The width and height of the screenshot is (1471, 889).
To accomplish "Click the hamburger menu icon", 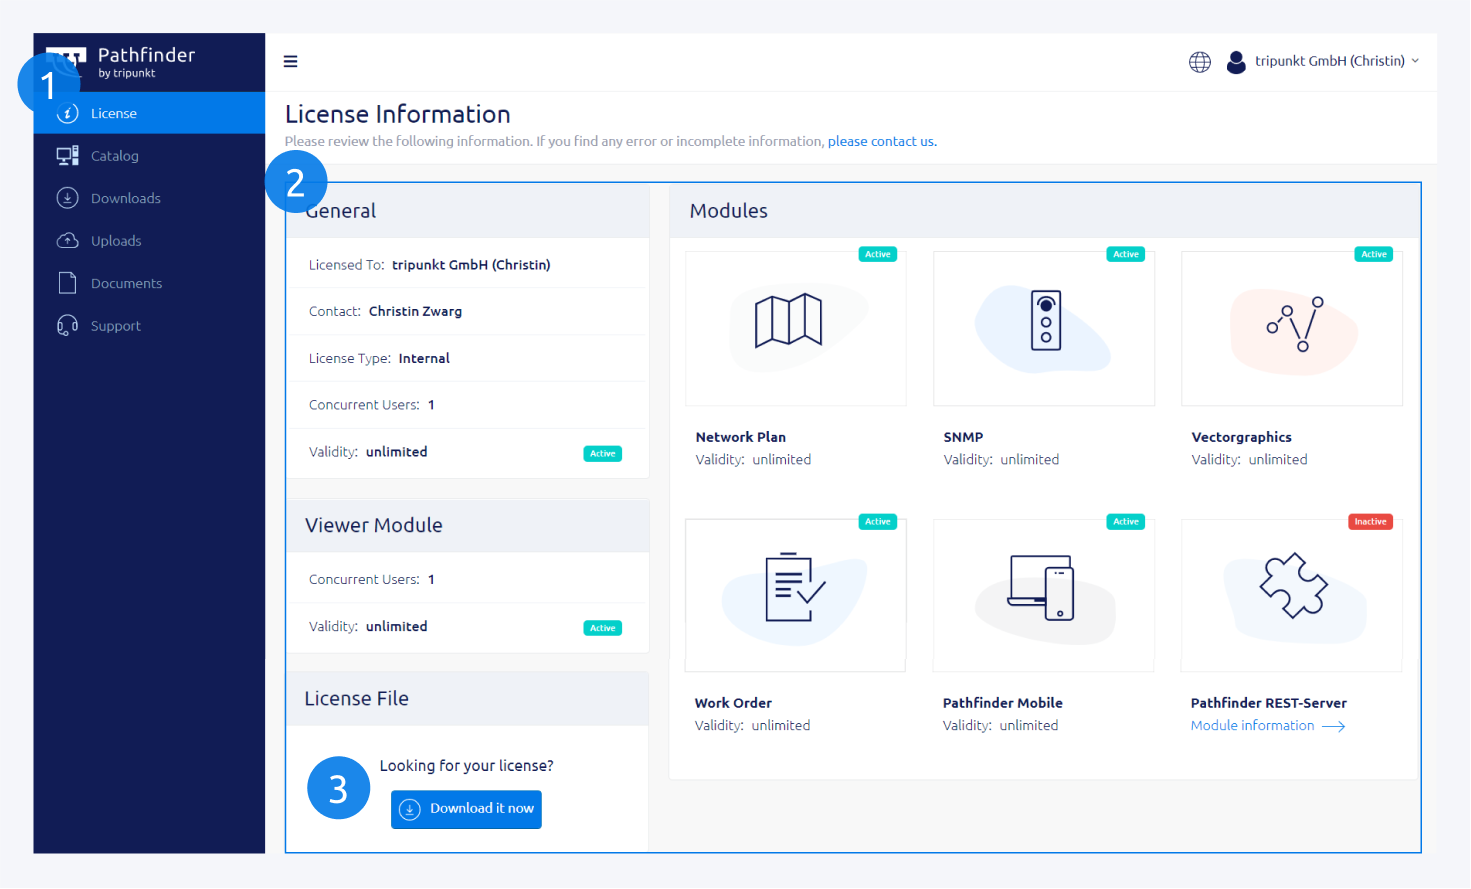I will pos(290,62).
